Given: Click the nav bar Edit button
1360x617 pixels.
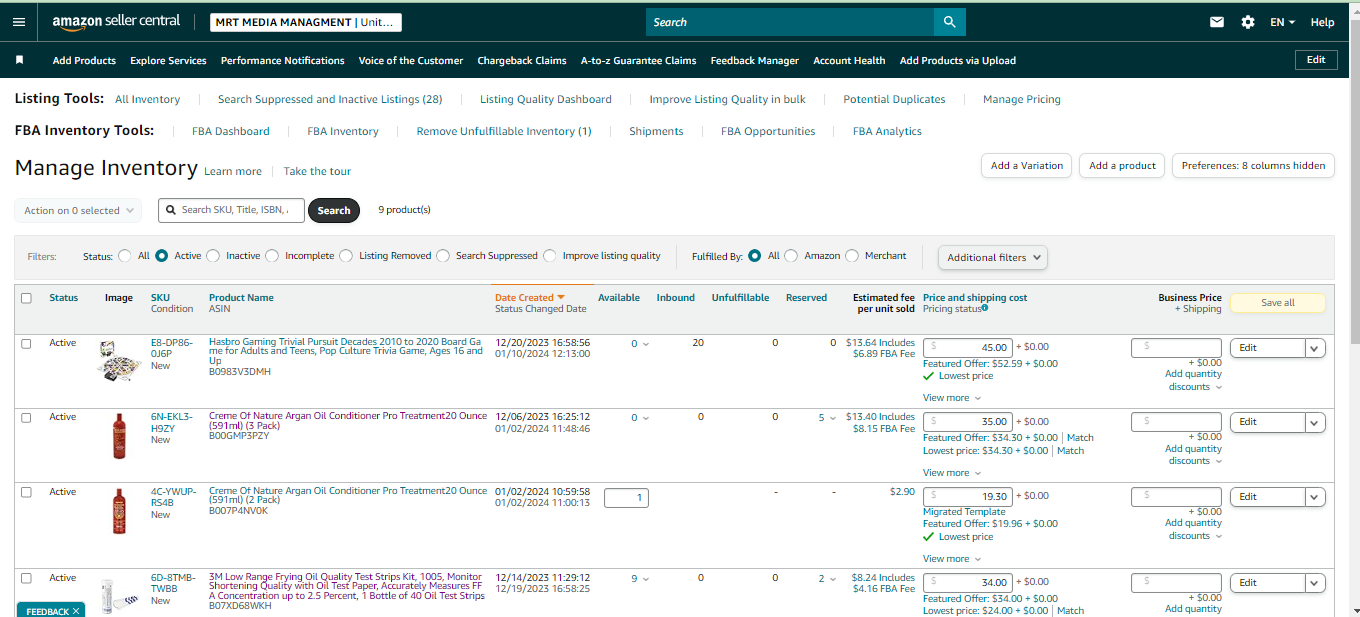Looking at the screenshot, I should pyautogui.click(x=1316, y=60).
